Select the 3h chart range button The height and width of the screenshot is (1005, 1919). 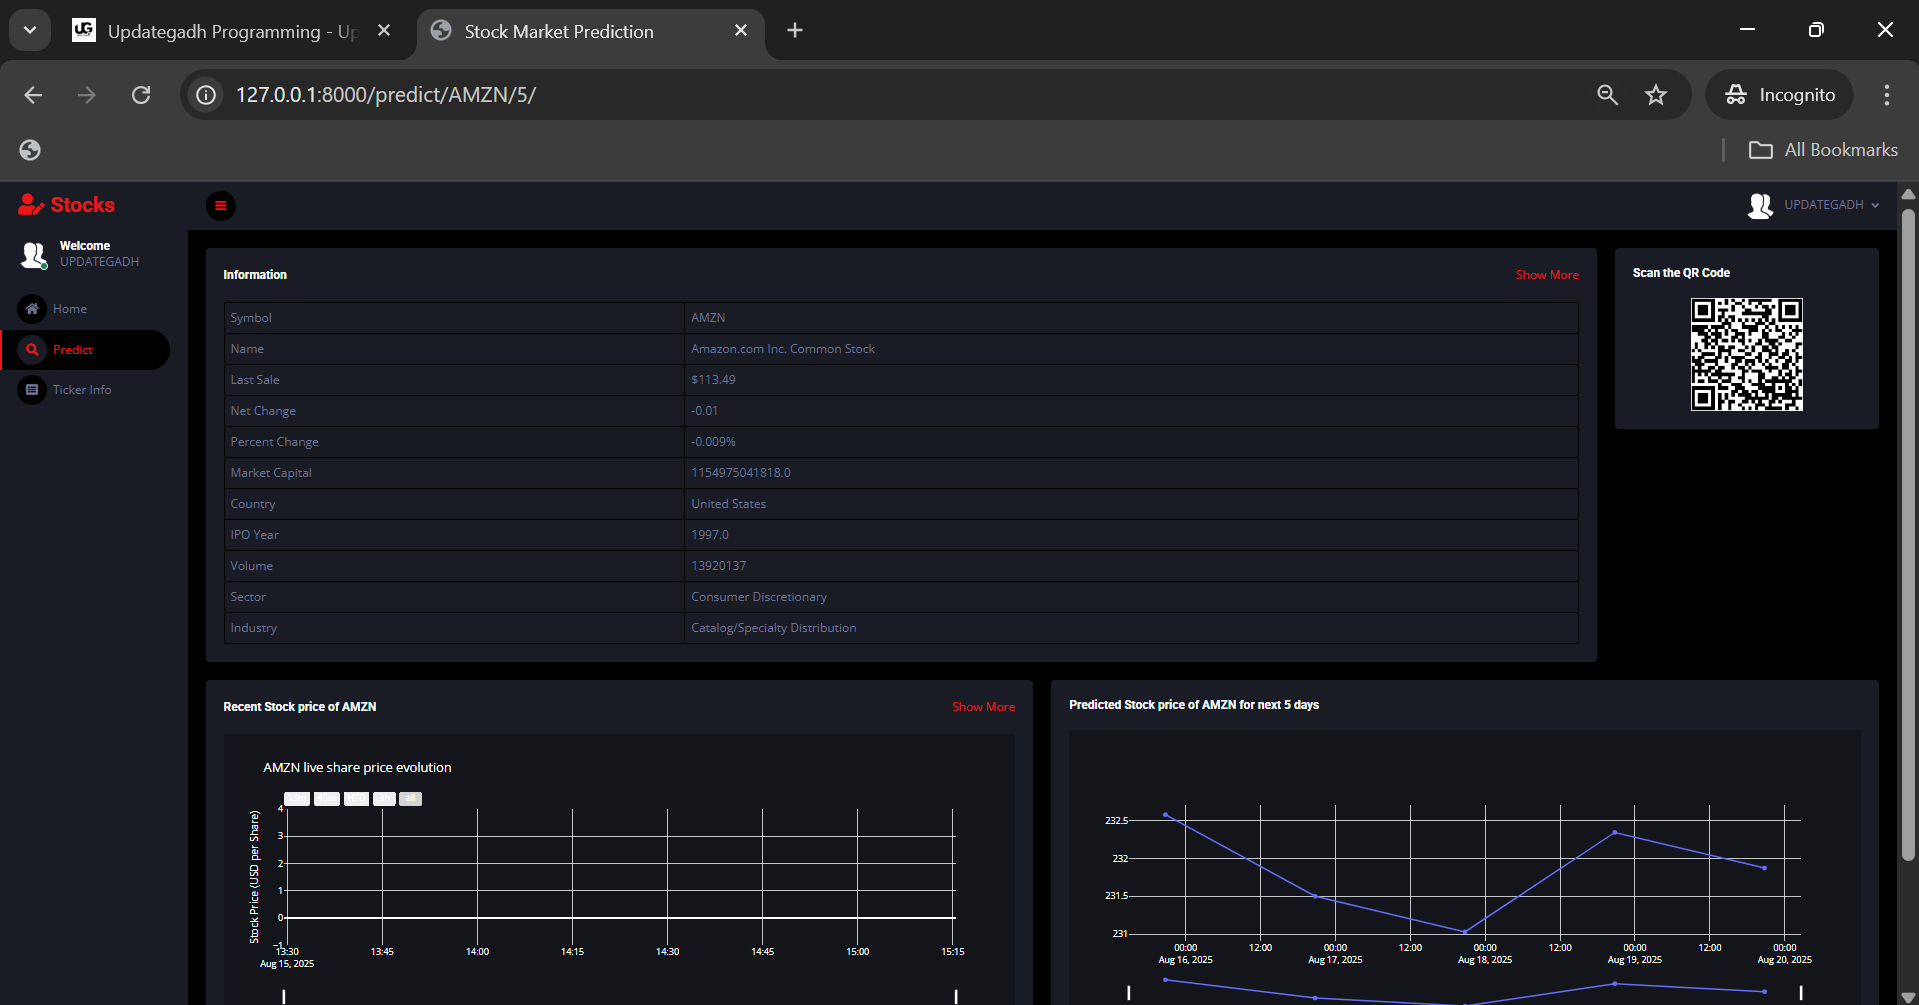point(385,799)
